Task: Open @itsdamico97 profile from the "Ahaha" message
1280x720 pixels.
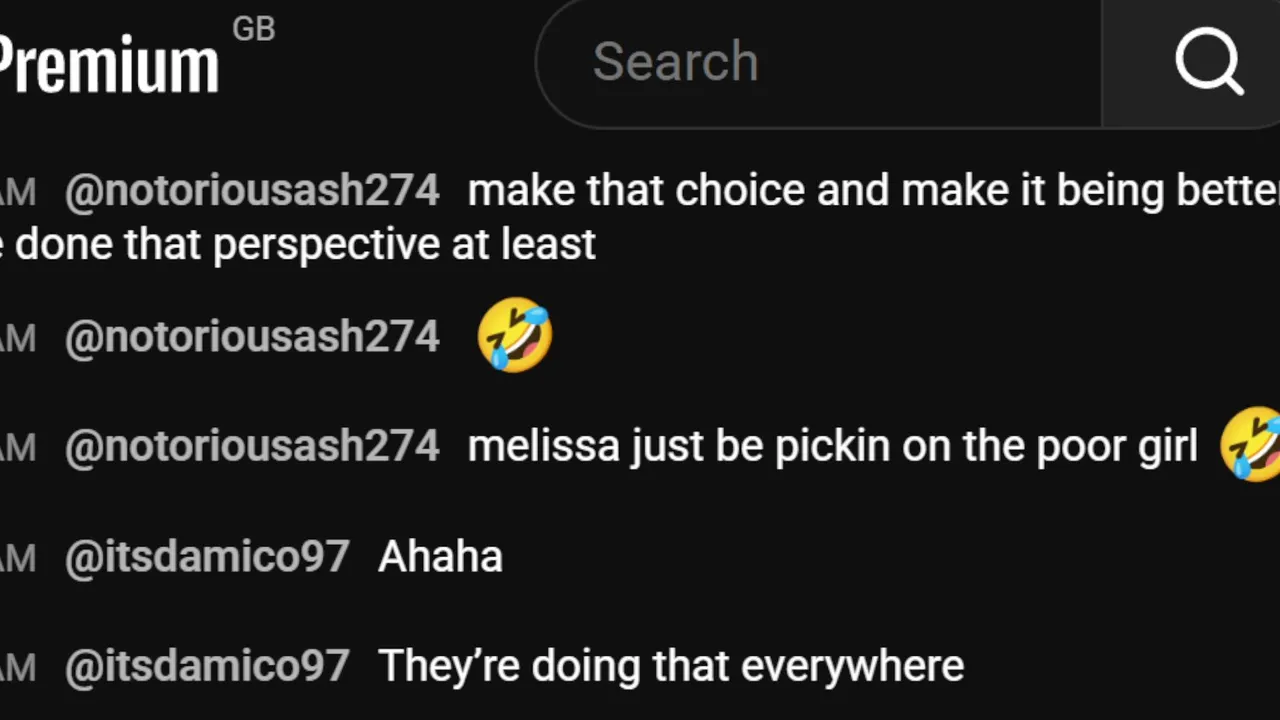Action: 207,557
